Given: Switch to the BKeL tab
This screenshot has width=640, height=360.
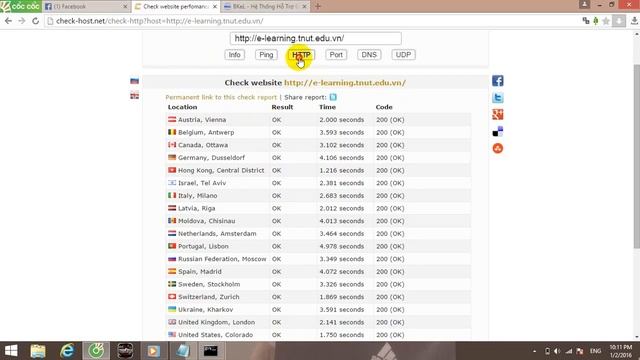Looking at the screenshot, I should (x=263, y=7).
